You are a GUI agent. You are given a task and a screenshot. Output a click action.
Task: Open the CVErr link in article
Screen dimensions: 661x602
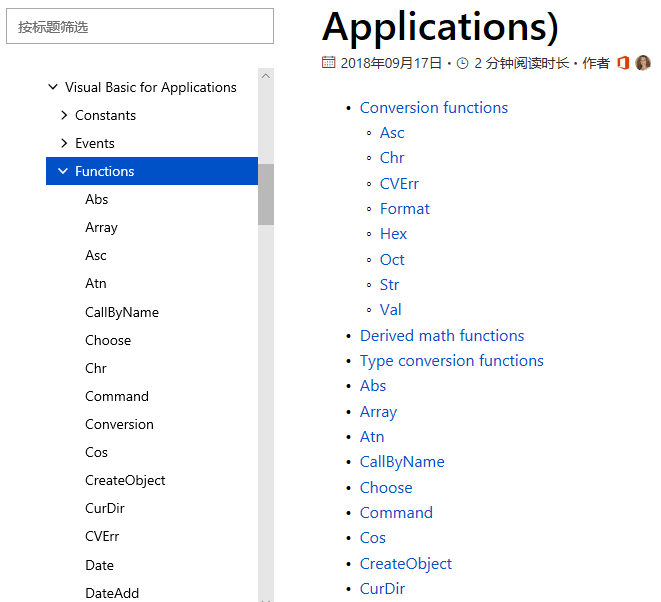tap(399, 184)
